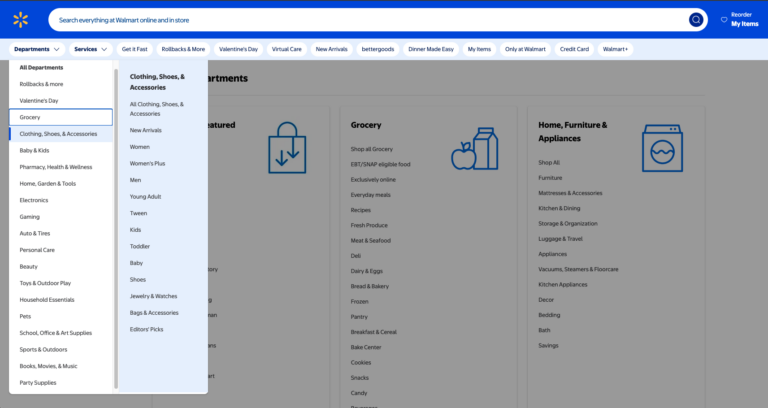Screen dimensions: 768x408
Task: Open Dinner Made Easy pill
Action: point(431,49)
